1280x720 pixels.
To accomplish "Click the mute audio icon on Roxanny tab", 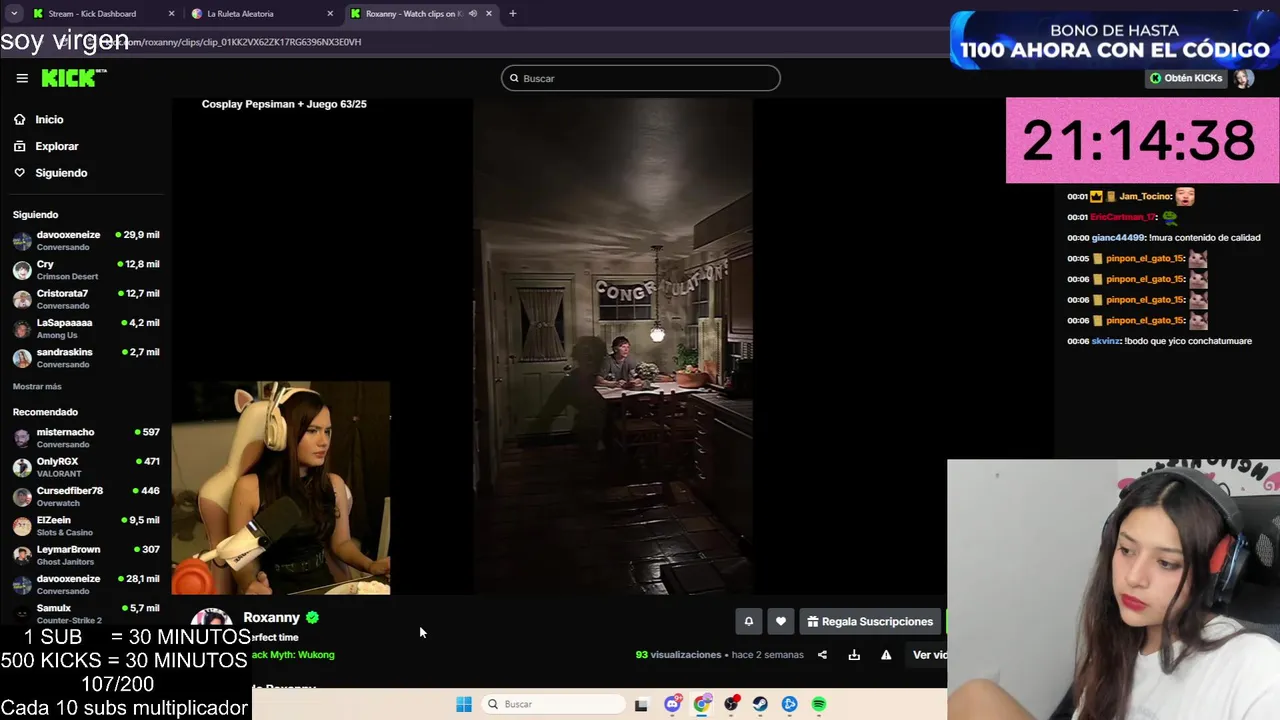I will point(473,13).
